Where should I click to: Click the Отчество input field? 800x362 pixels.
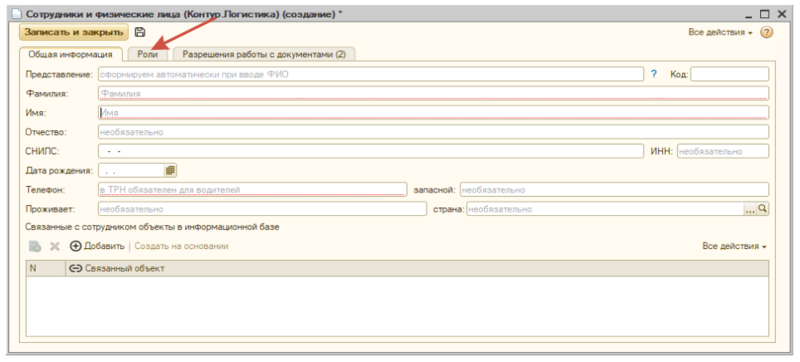click(x=433, y=132)
